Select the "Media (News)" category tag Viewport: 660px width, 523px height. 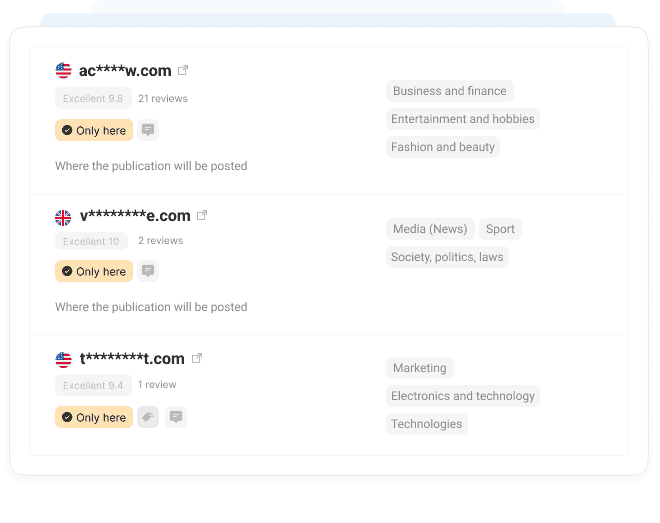pyautogui.click(x=430, y=229)
